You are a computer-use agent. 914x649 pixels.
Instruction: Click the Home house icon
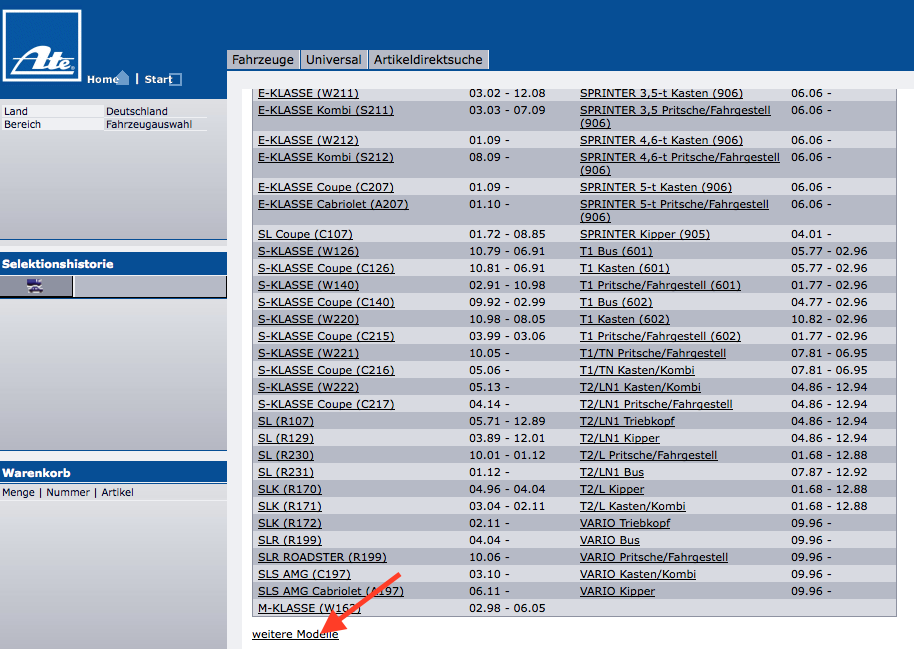tap(122, 78)
